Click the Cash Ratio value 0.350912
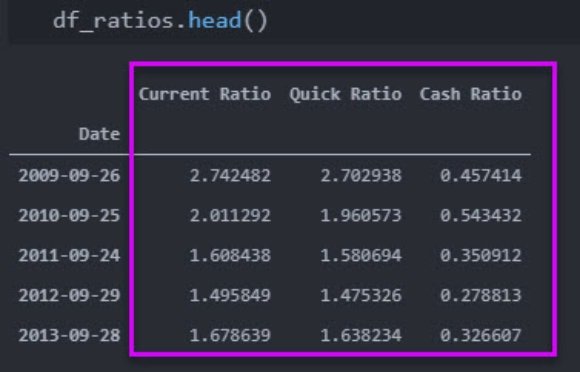580x372 pixels. [x=481, y=255]
